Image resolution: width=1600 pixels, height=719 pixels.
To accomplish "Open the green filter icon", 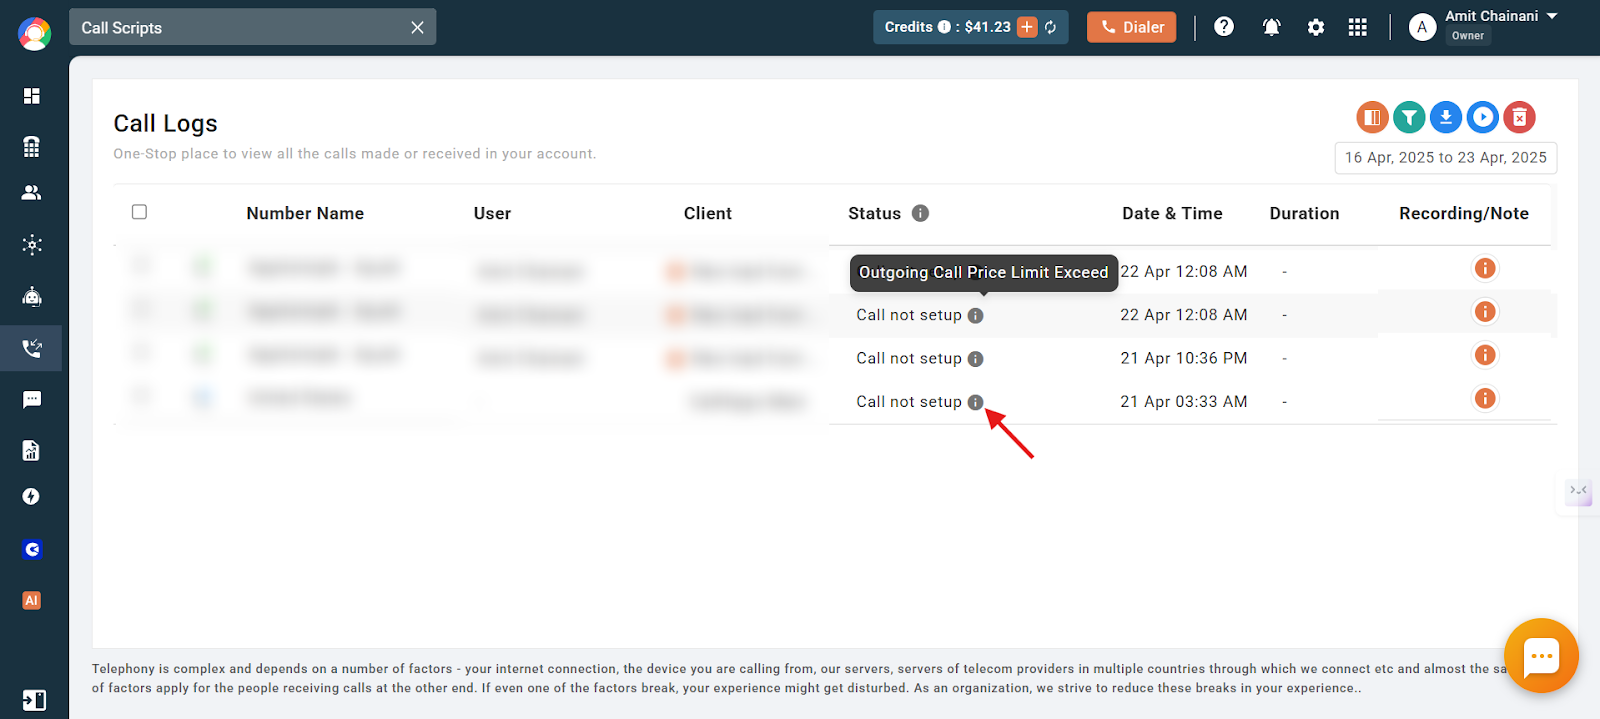I will 1409,117.
